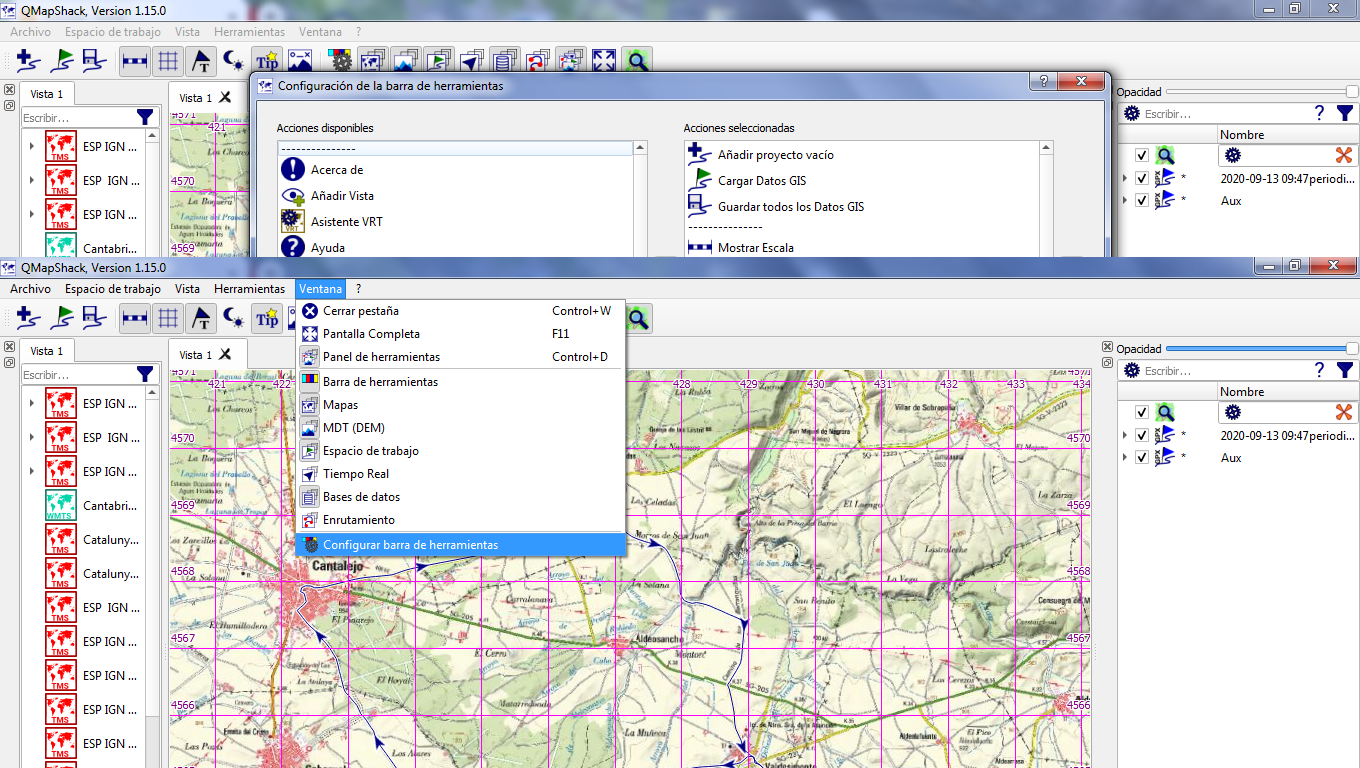Click toolbar configuration gear icon in window behind dialog

(341, 61)
